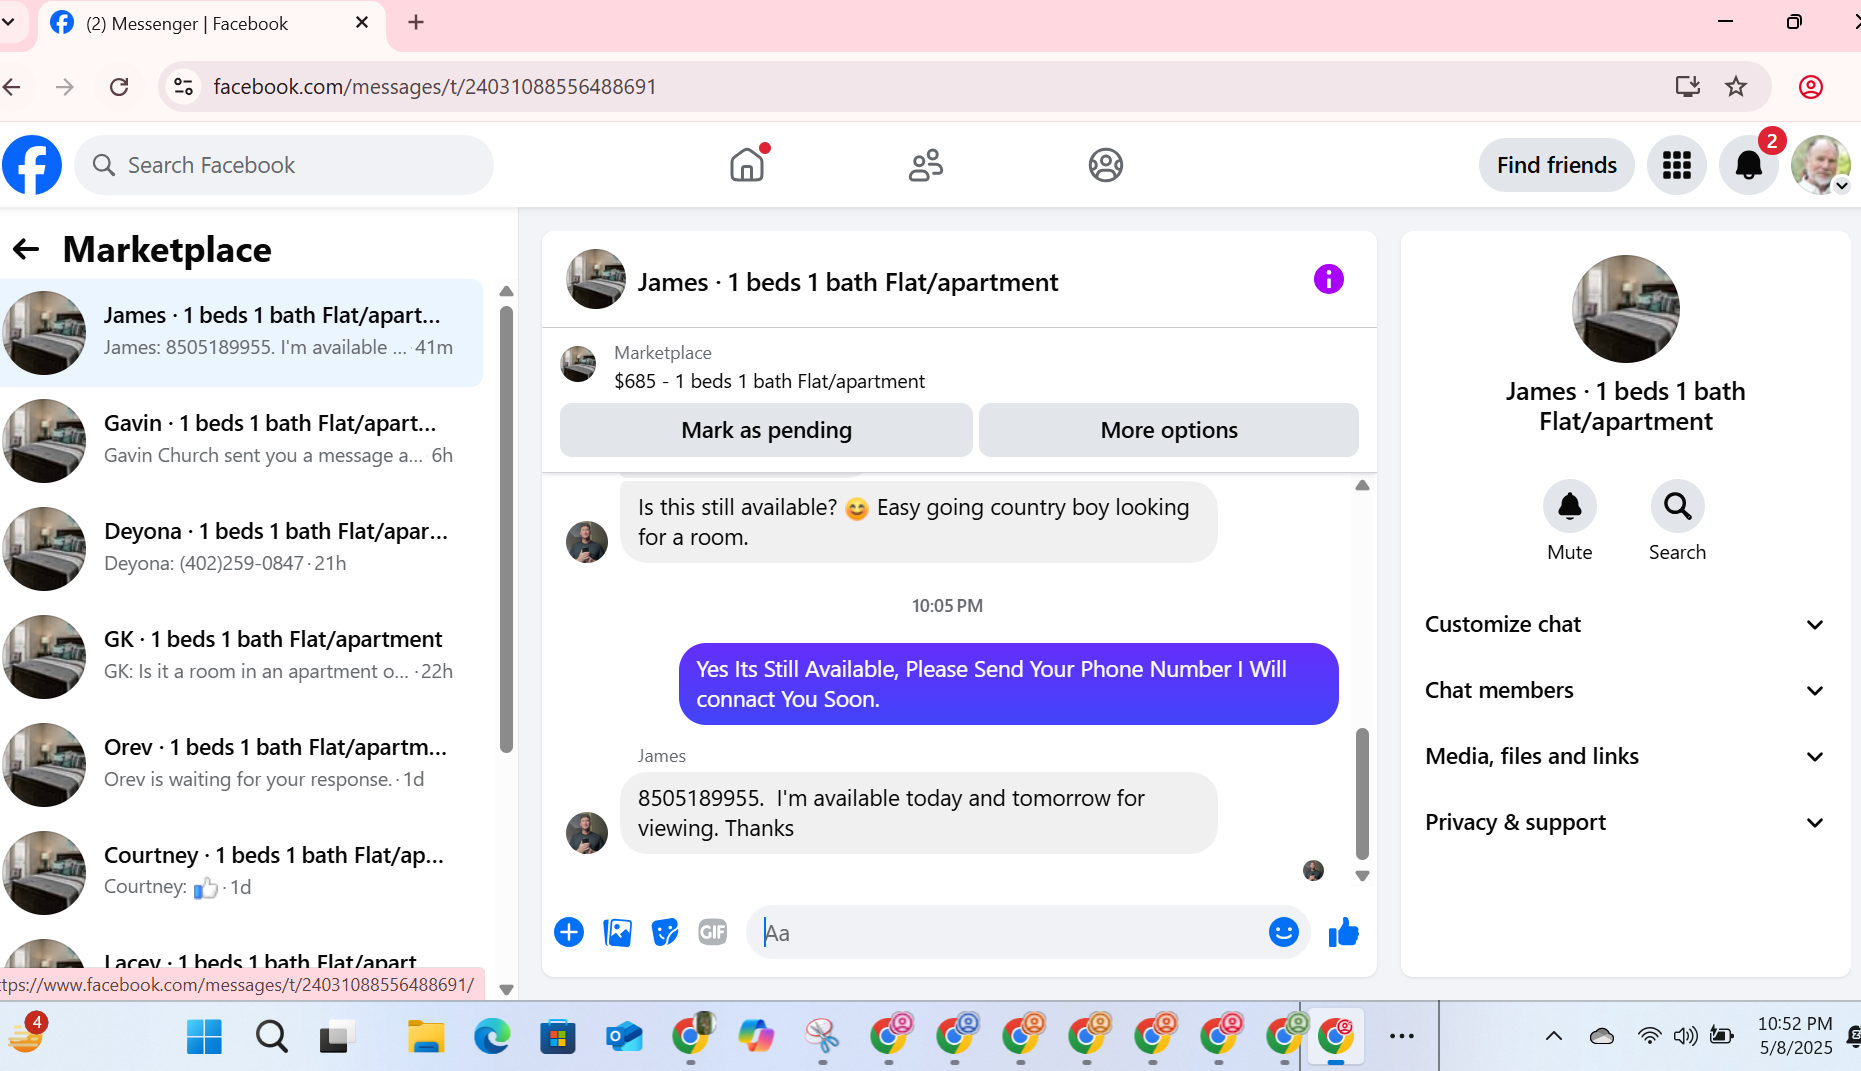Bookmark this tab with the star icon
This screenshot has height=1071, width=1861.
point(1736,87)
